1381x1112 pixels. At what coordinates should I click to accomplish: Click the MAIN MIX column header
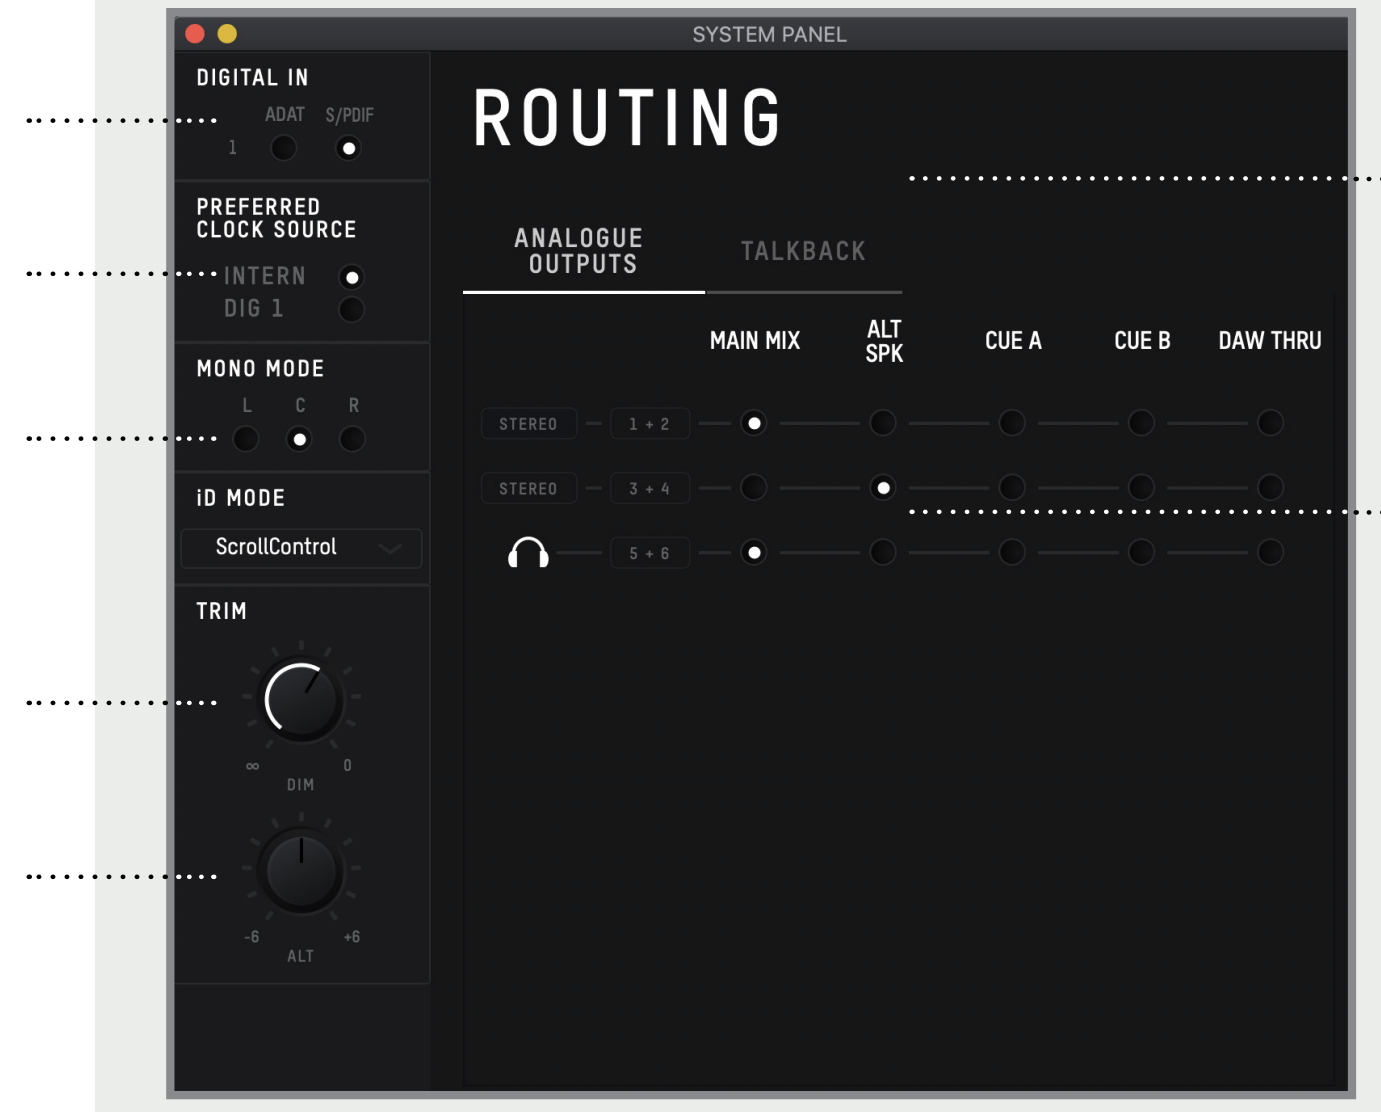coord(755,341)
